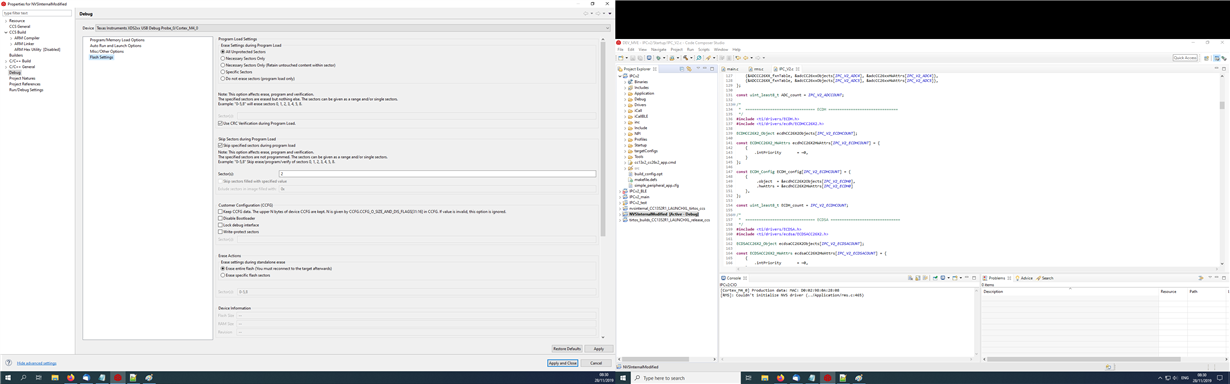
Task: Open Console tab in CCS bottom panel
Action: coord(733,278)
